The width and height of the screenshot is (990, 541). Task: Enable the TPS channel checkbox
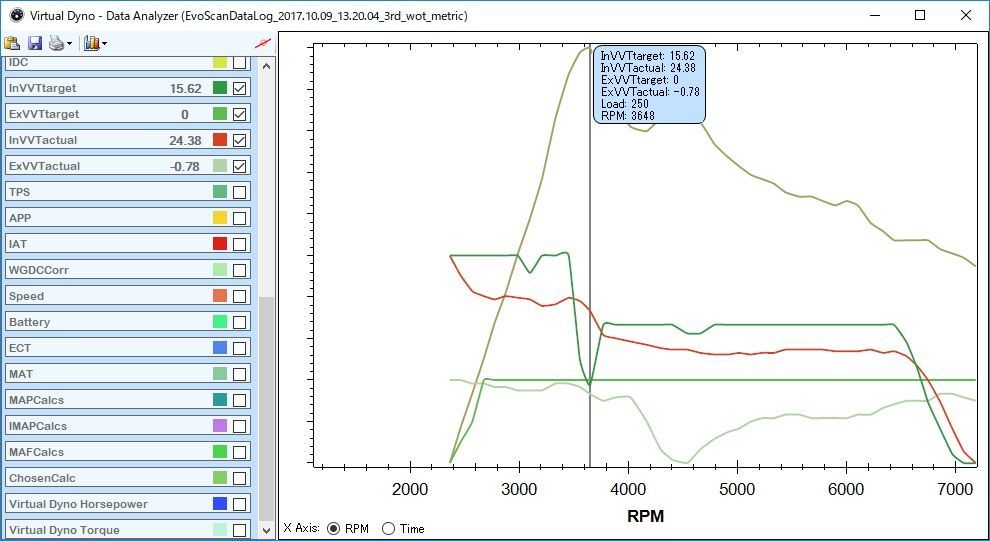point(240,192)
